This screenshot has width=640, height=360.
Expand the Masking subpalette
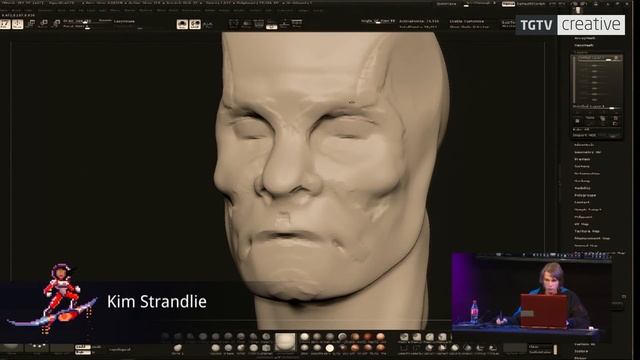click(582, 181)
